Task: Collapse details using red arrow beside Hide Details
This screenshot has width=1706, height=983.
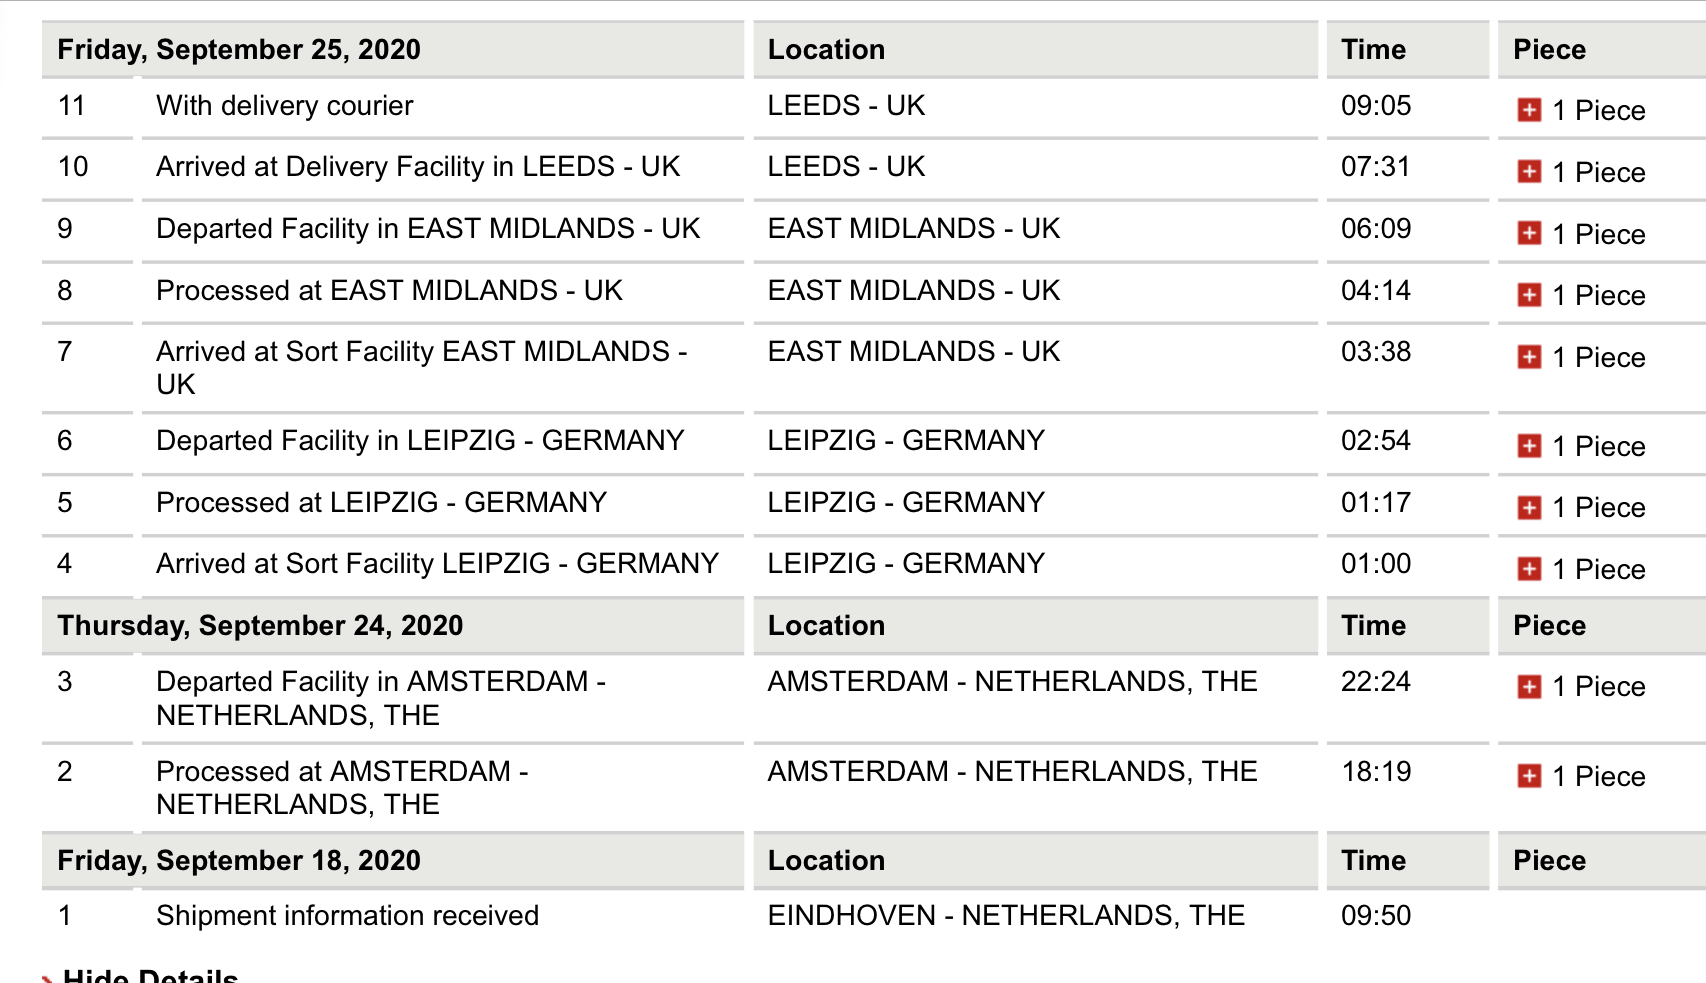Action: click(47, 977)
